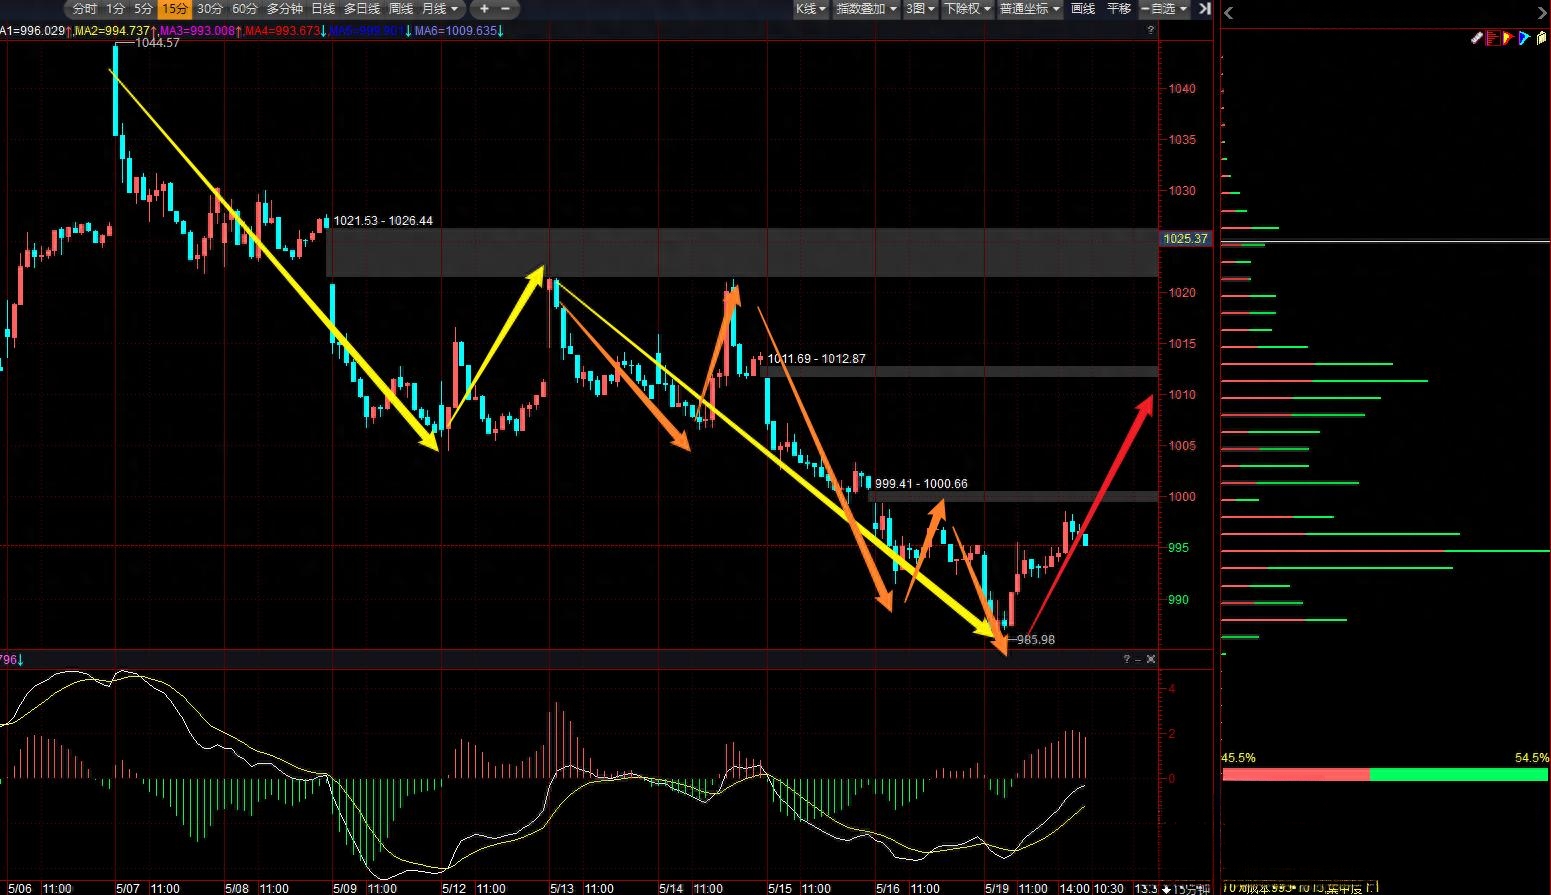Switch to the 多日线 multi-day chart
1551x895 pixels.
tap(362, 8)
